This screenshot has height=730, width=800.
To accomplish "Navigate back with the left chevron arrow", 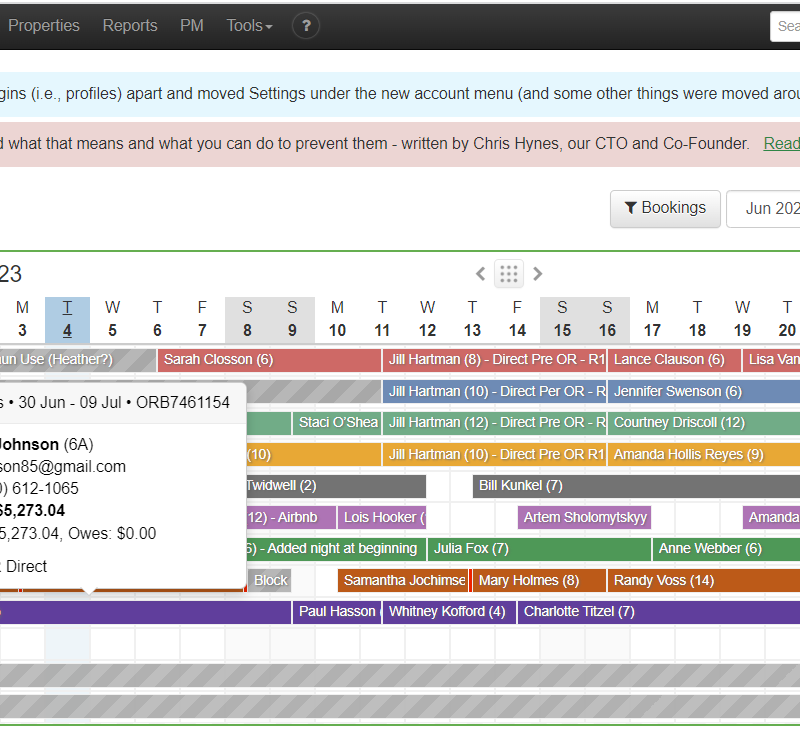I will tap(480, 273).
